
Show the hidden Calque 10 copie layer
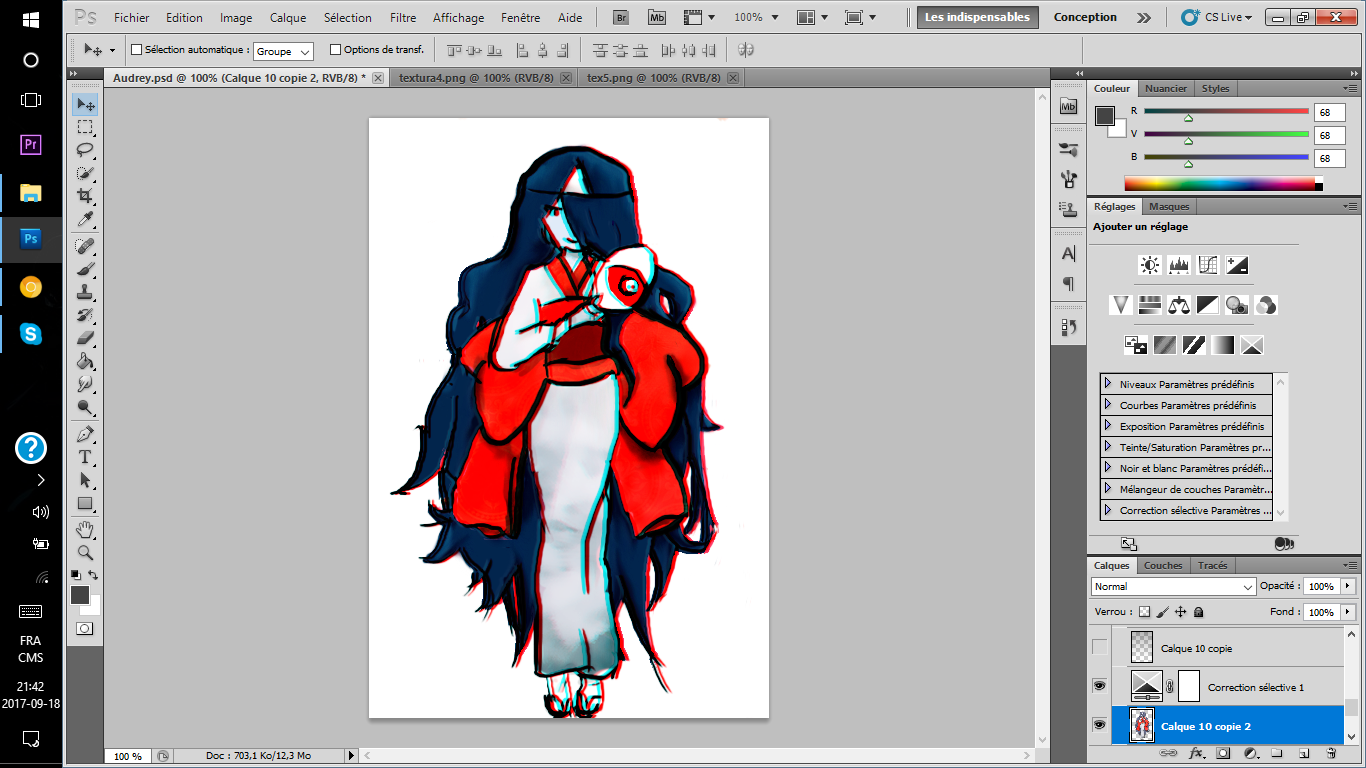click(1100, 648)
